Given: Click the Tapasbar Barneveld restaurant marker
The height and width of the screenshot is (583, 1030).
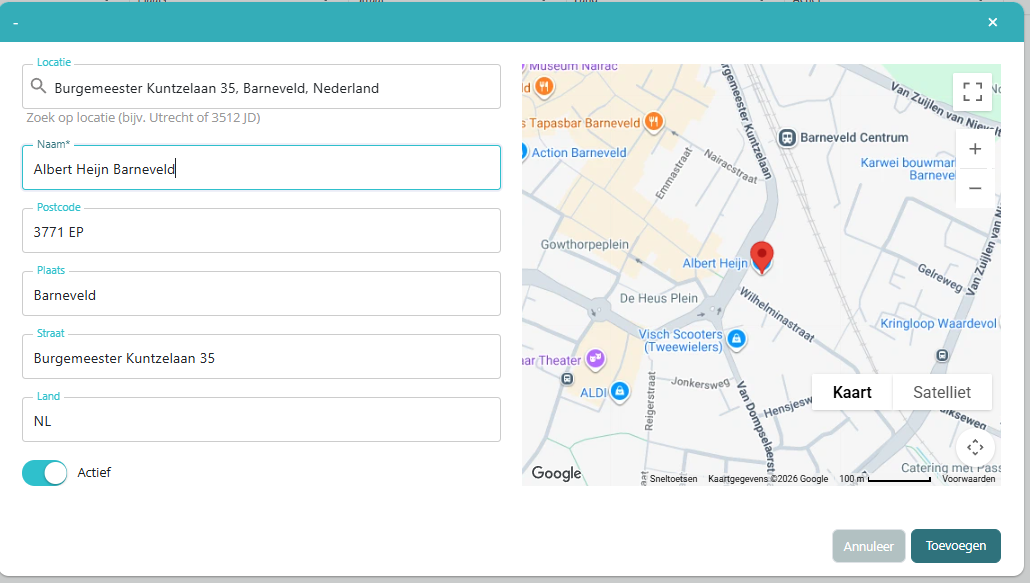Looking at the screenshot, I should tap(653, 121).
